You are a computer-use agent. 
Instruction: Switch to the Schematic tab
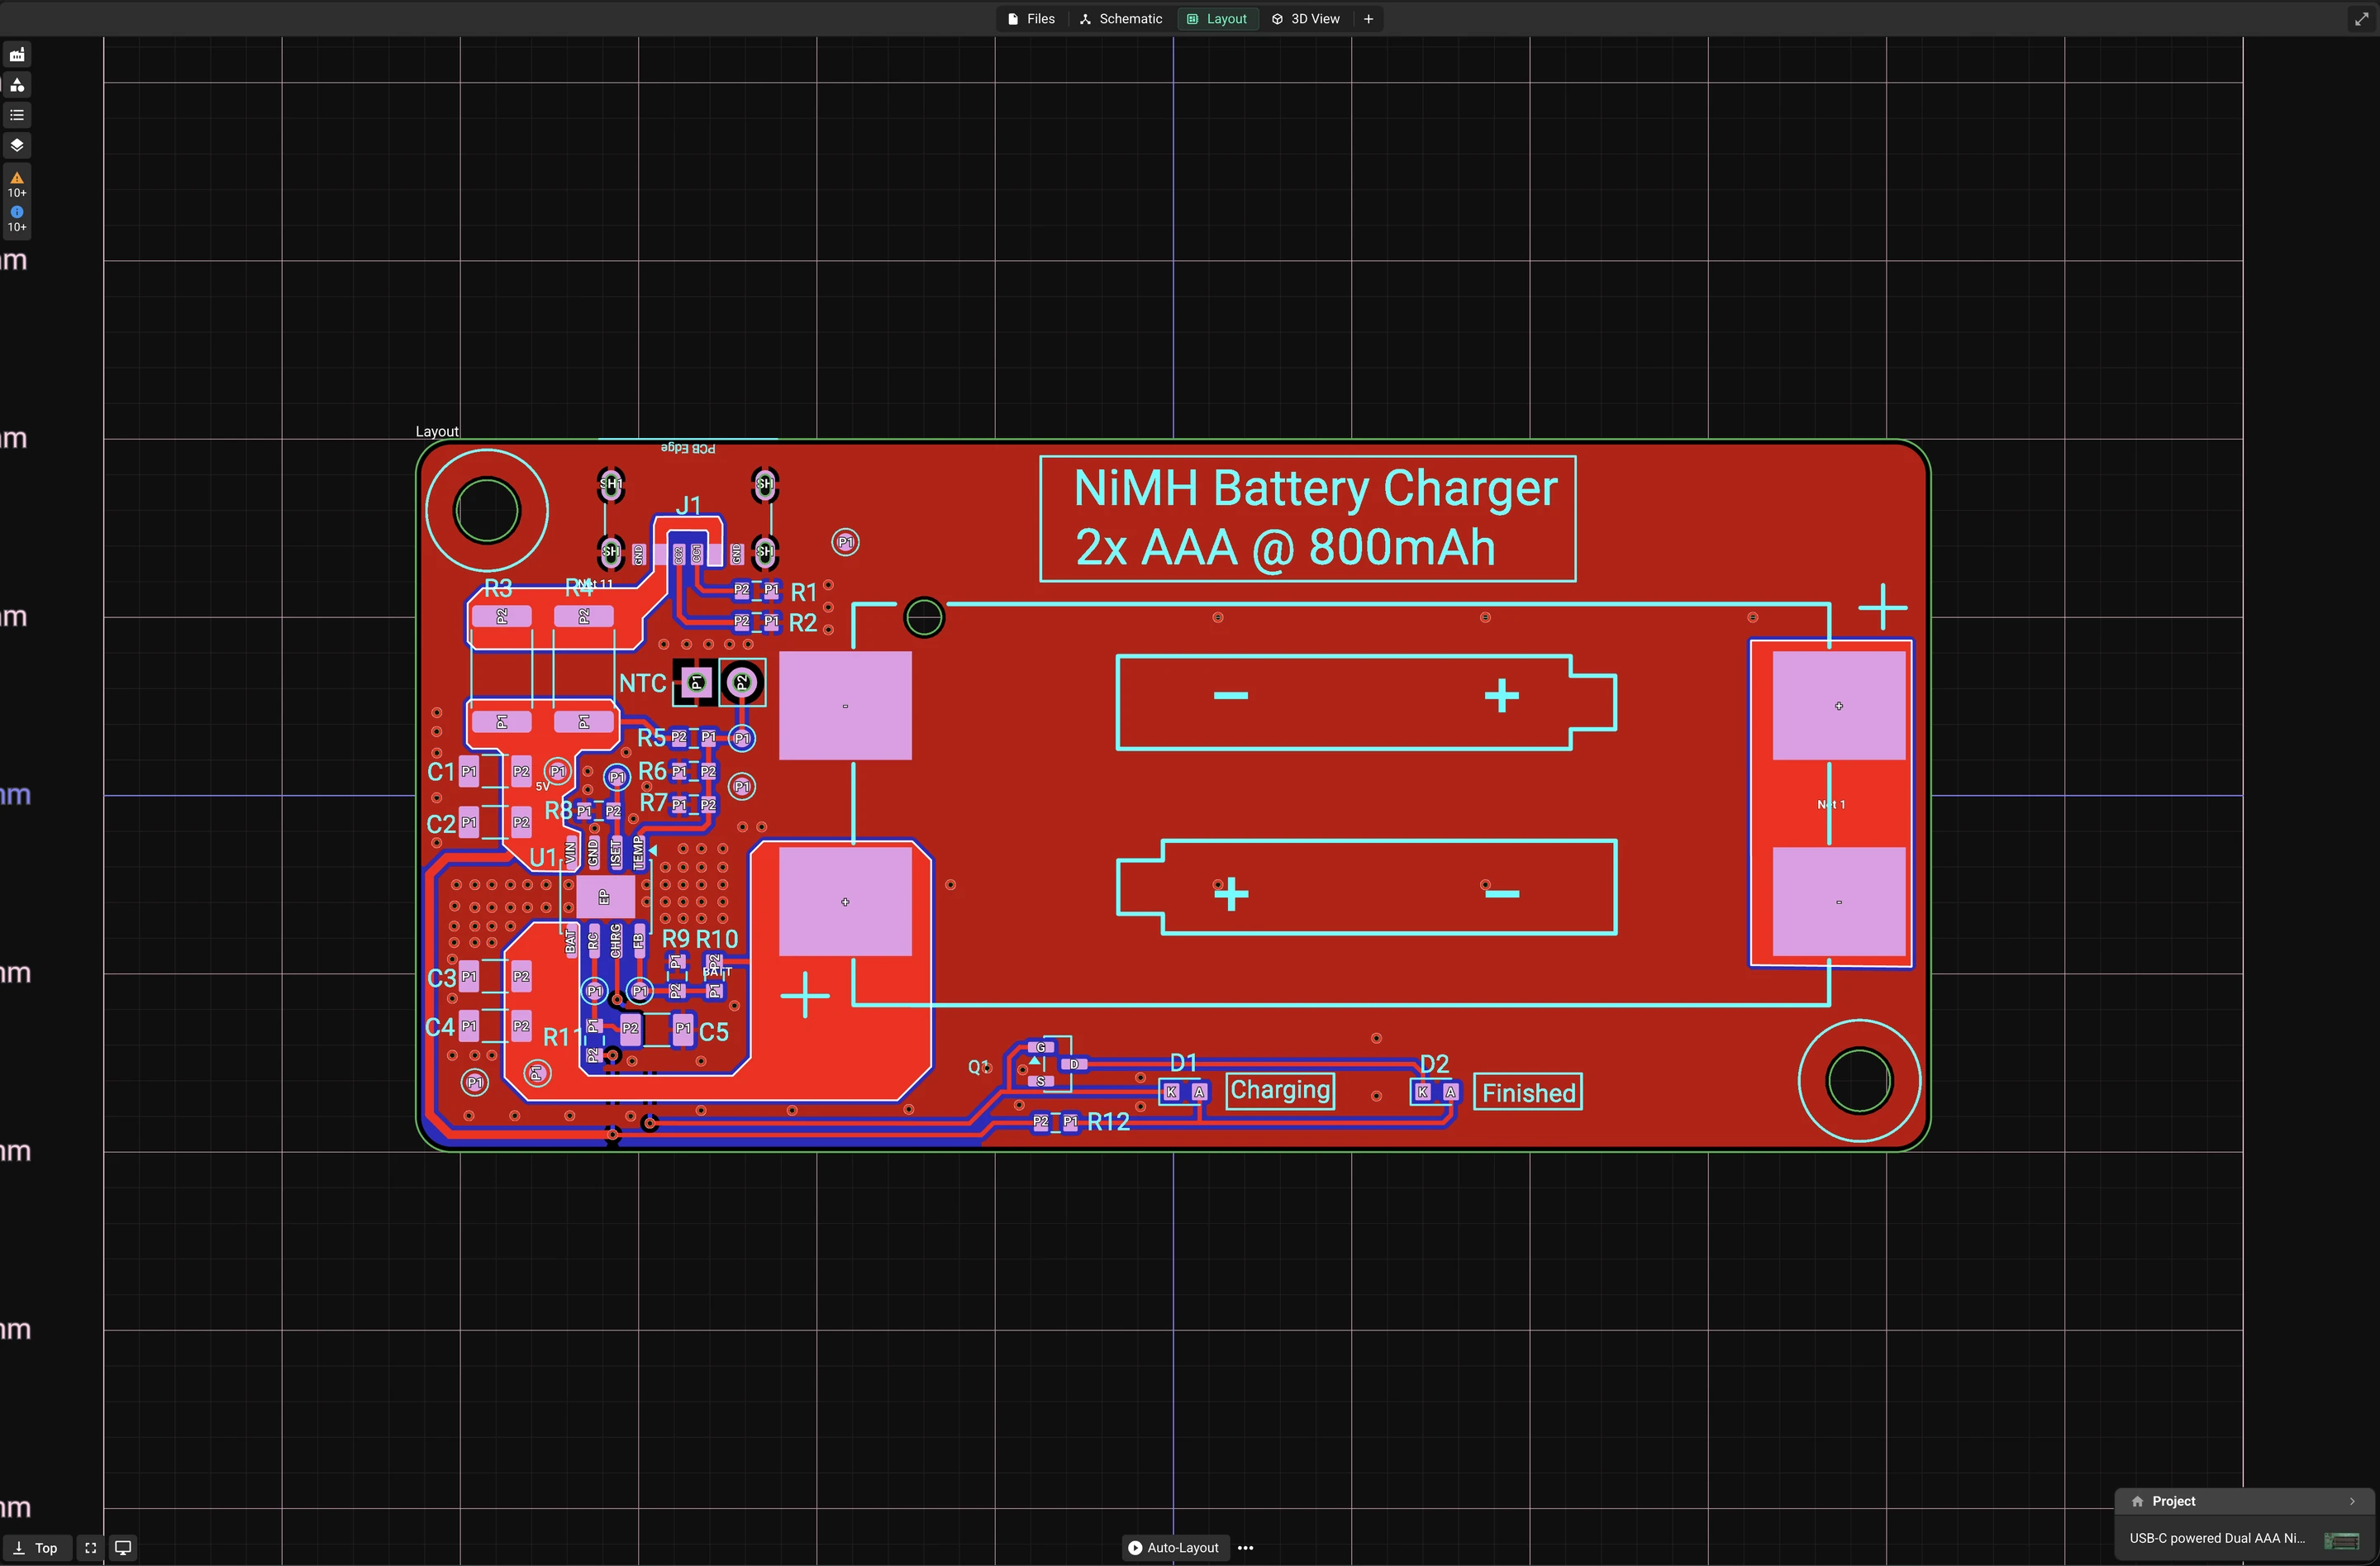(x=1121, y=19)
